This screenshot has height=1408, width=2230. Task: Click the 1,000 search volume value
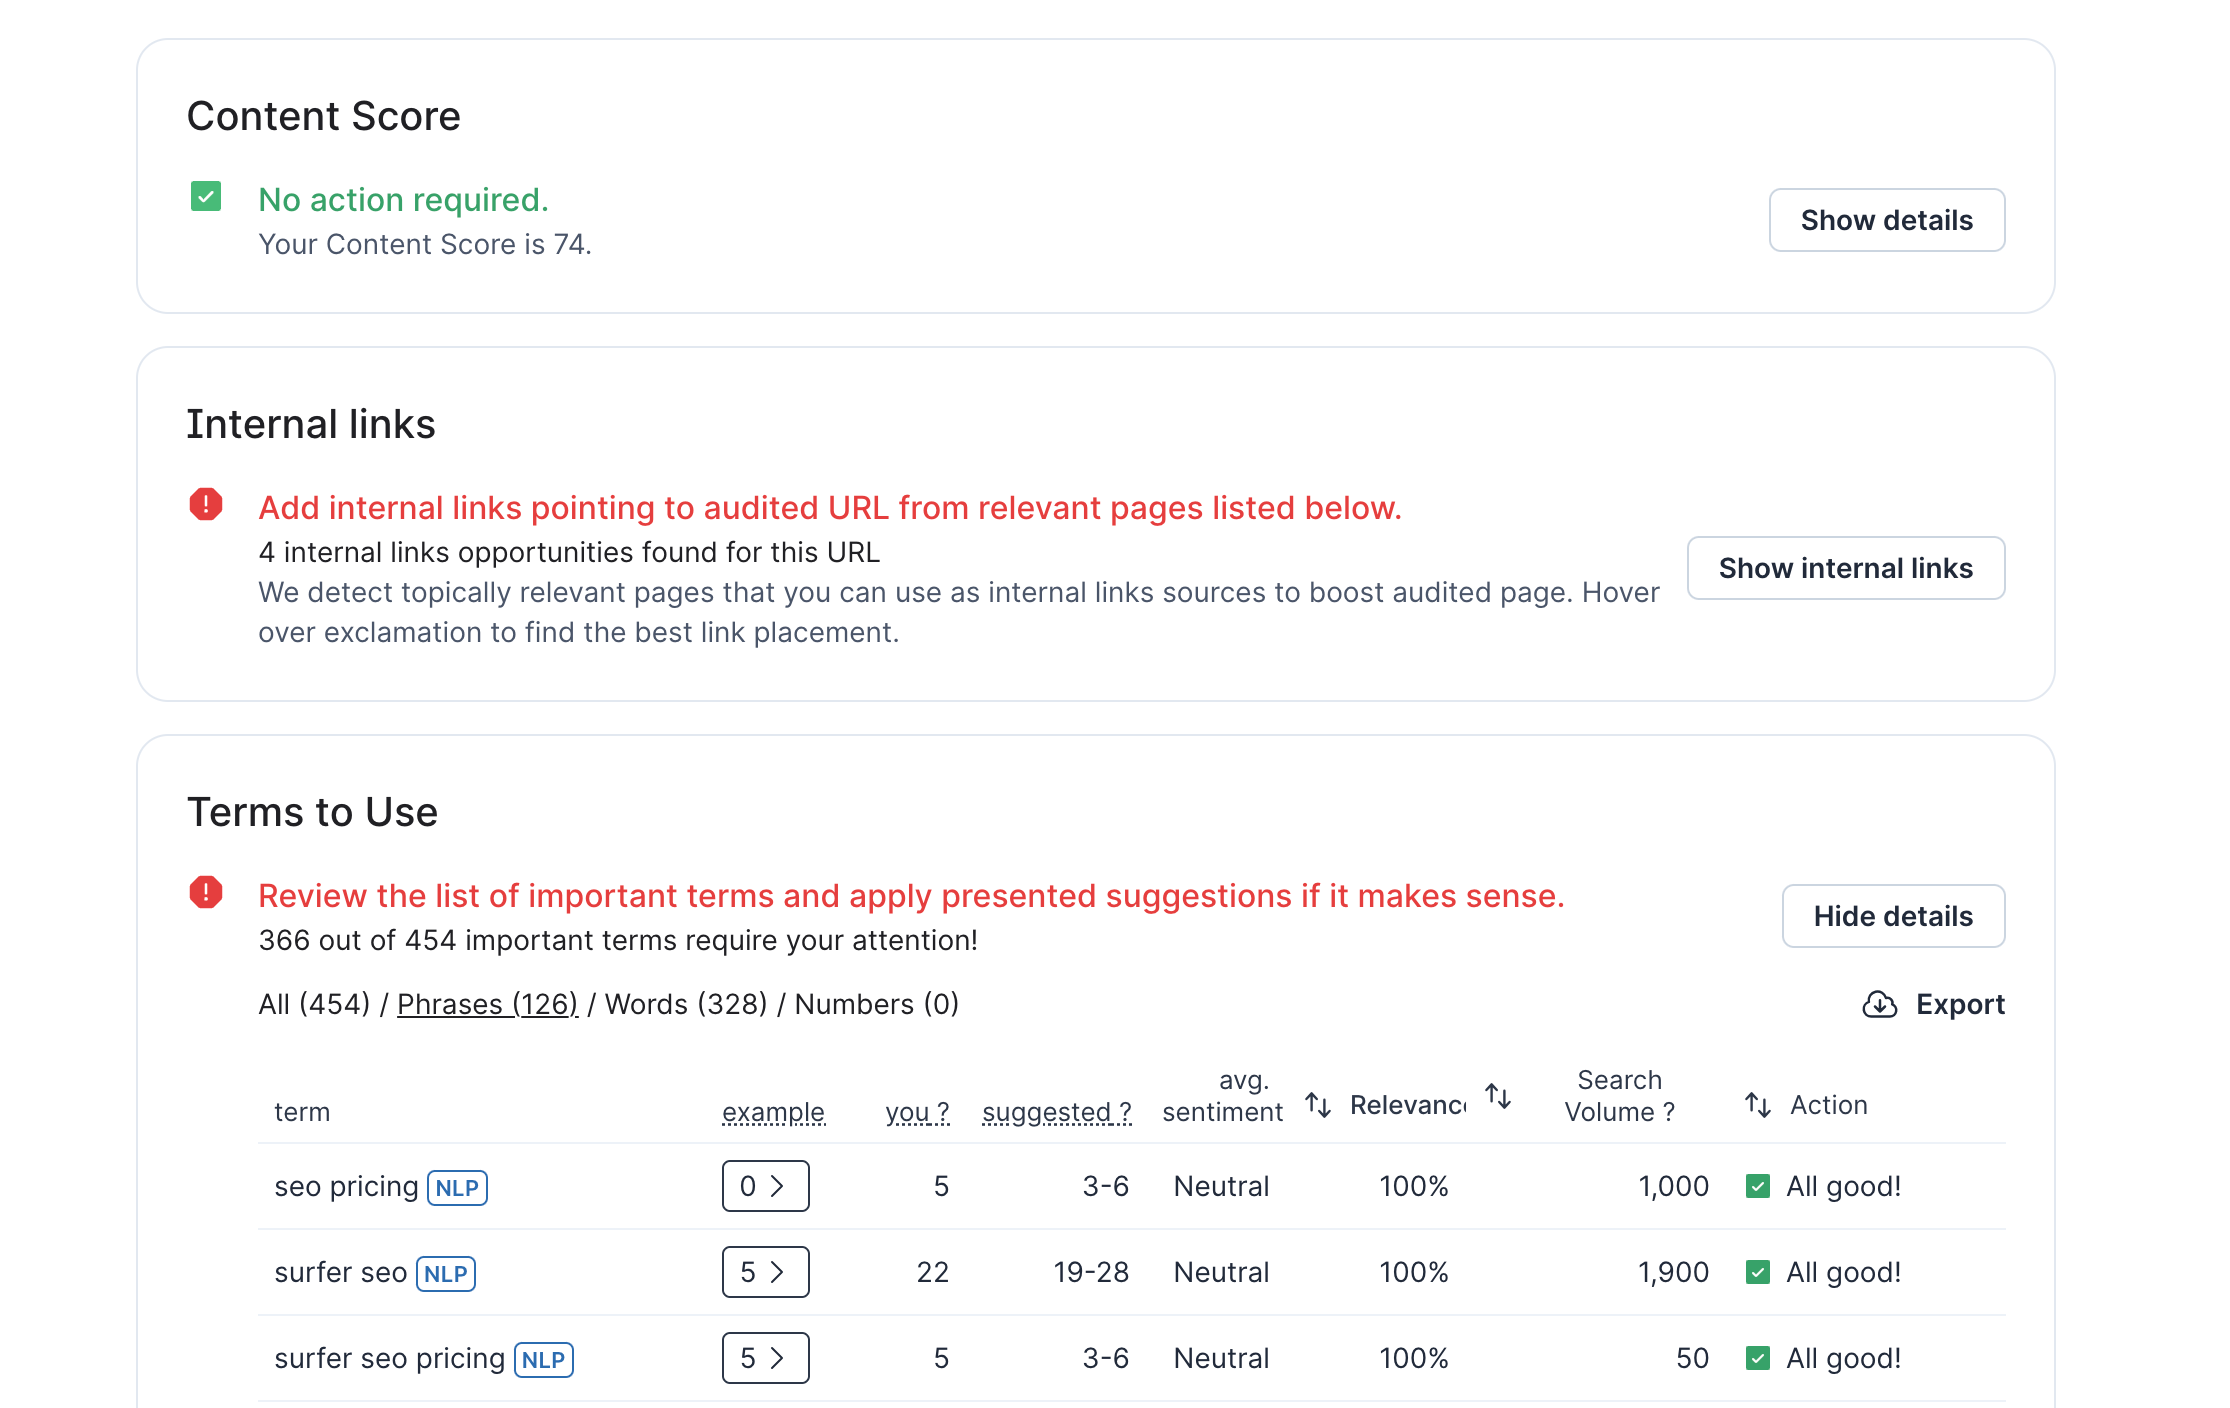(x=1673, y=1186)
